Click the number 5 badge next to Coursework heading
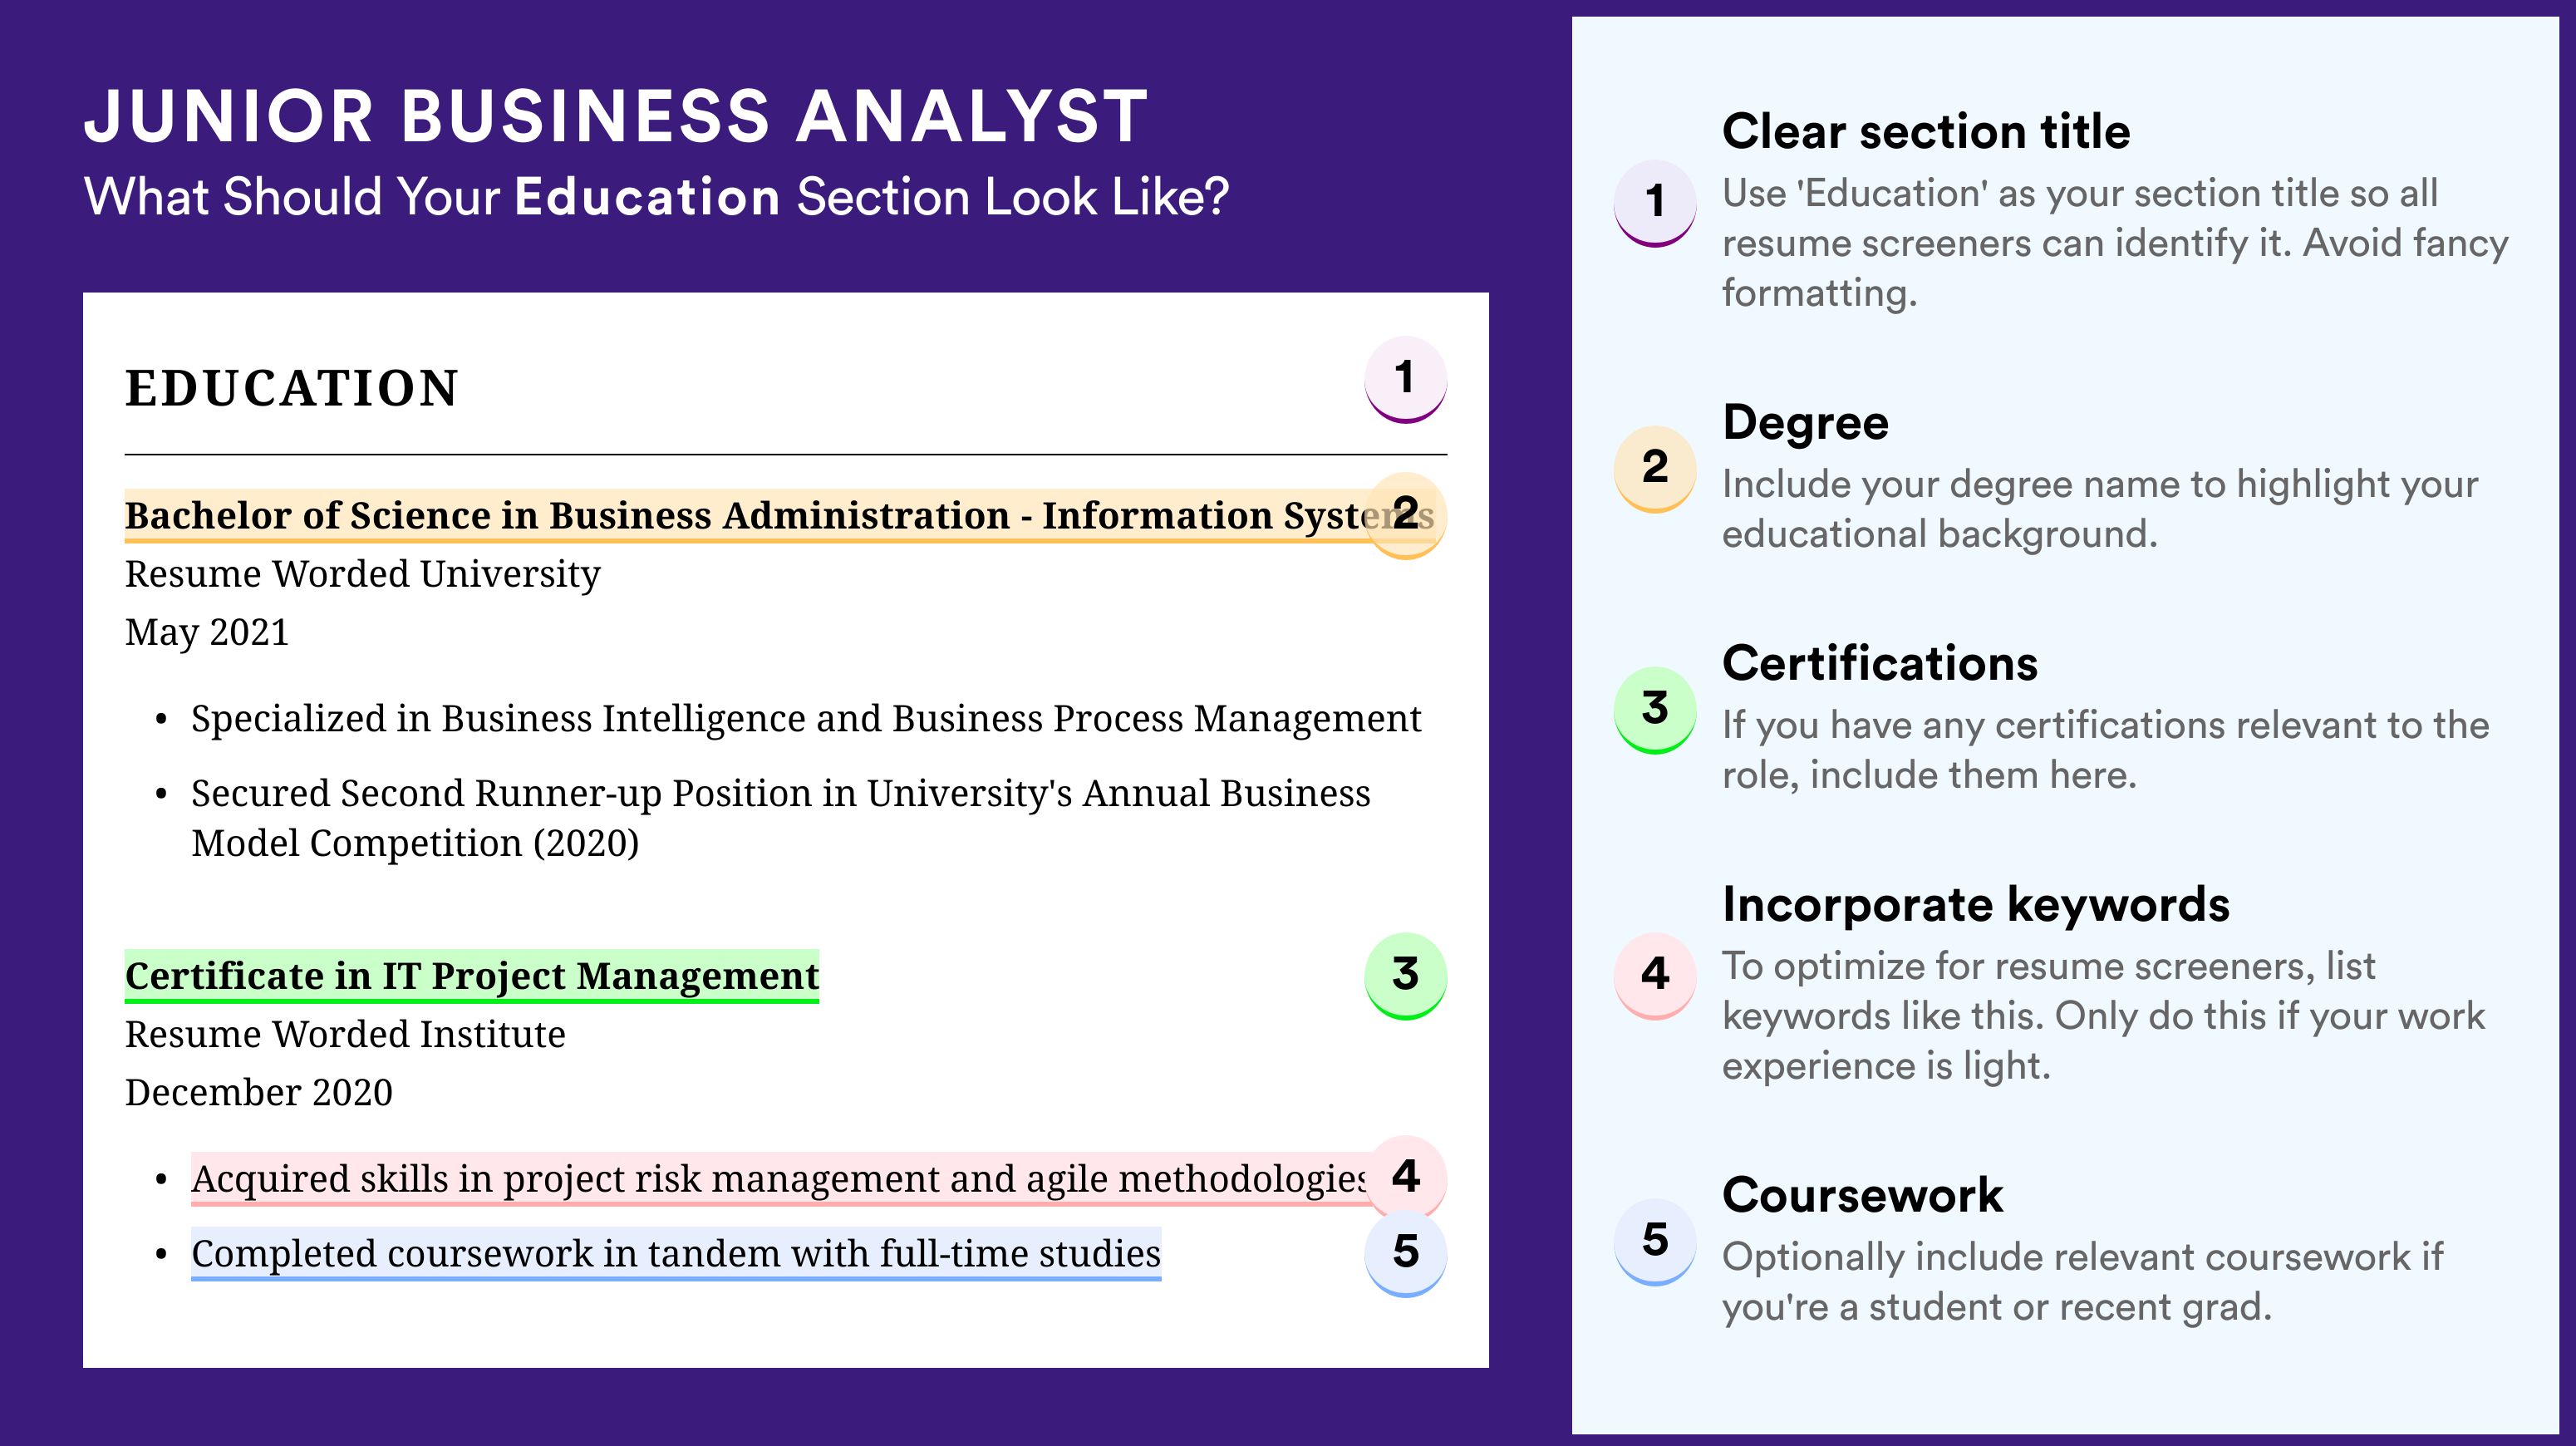The height and width of the screenshot is (1446, 2576). (1655, 1242)
